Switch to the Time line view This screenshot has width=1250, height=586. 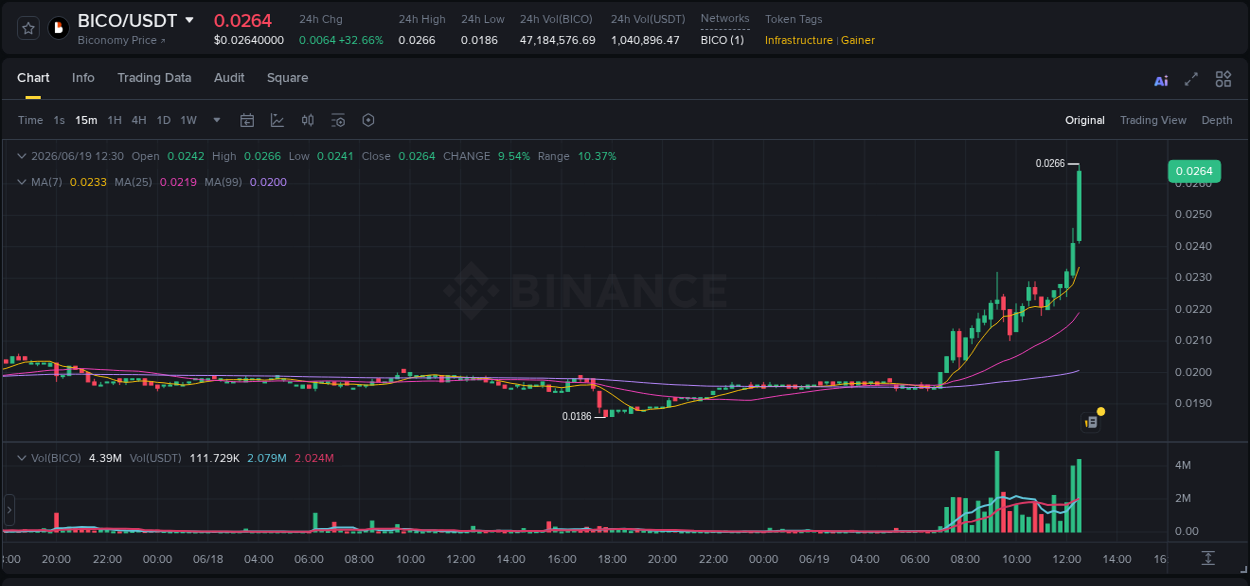click(30, 120)
